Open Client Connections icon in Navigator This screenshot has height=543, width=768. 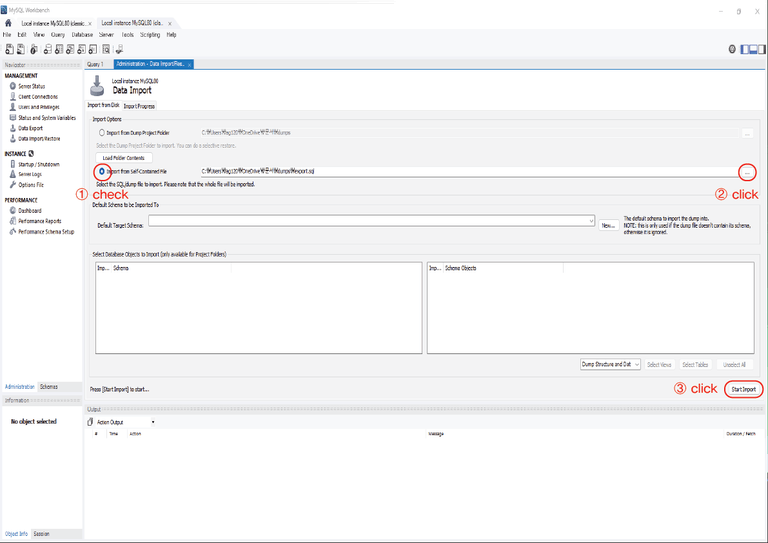click(x=13, y=96)
